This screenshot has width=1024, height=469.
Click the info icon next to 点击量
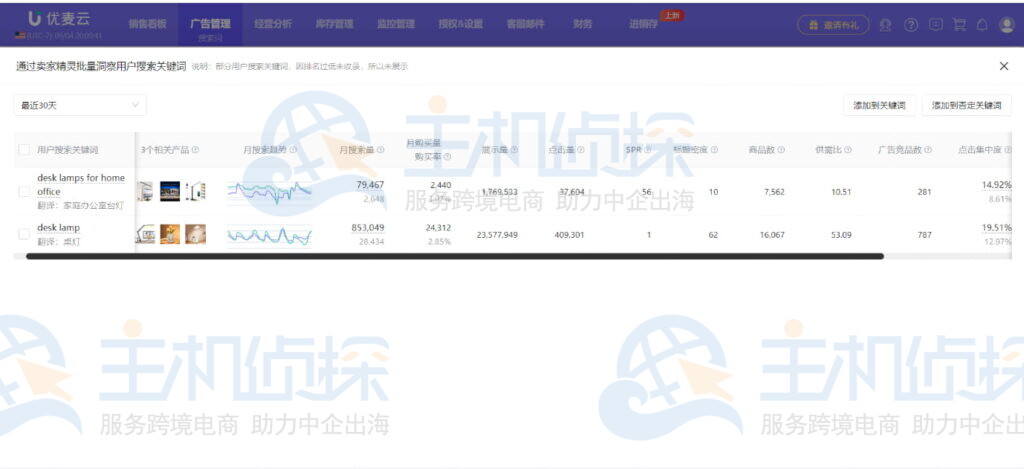click(581, 150)
